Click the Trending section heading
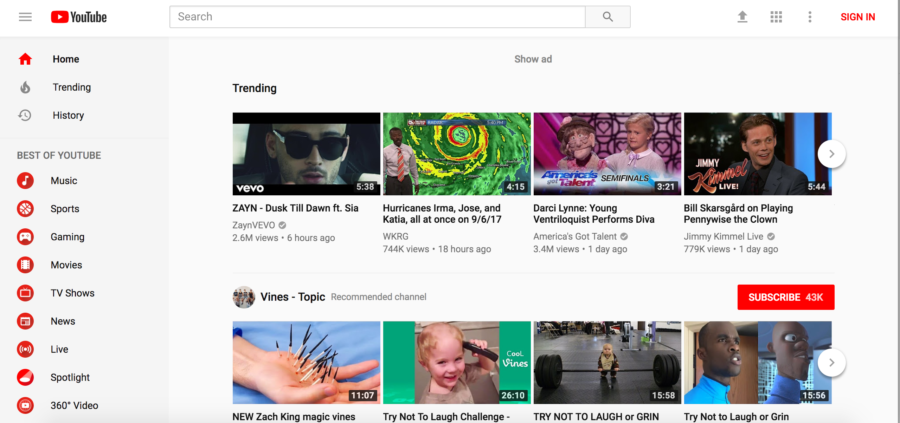This screenshot has width=900, height=423. 254,88
